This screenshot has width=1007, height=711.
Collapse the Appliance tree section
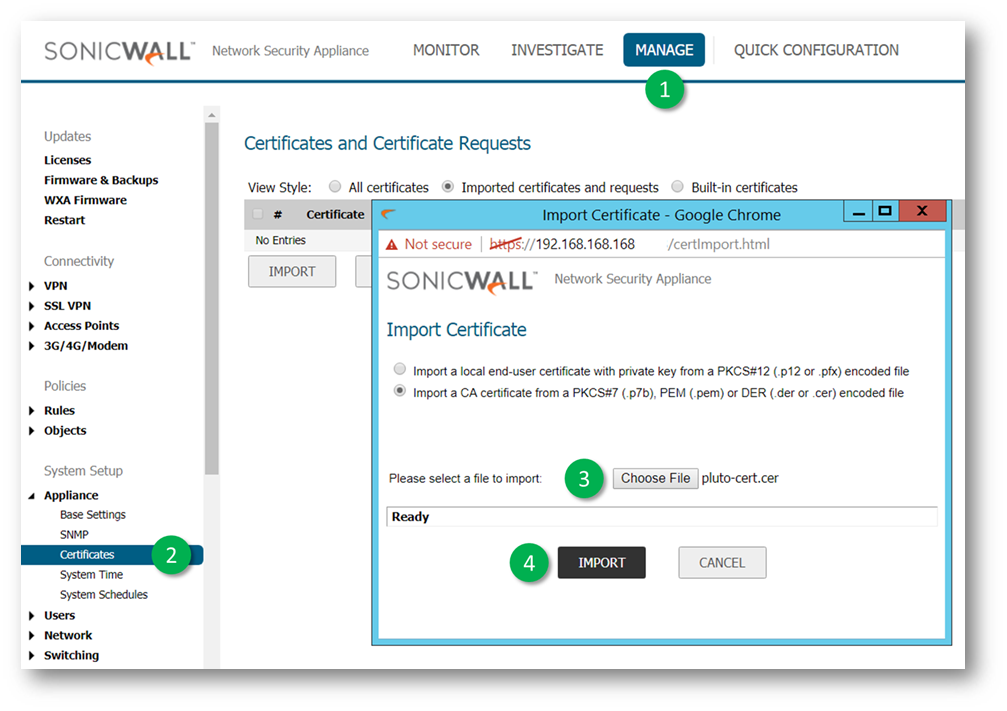pos(34,496)
